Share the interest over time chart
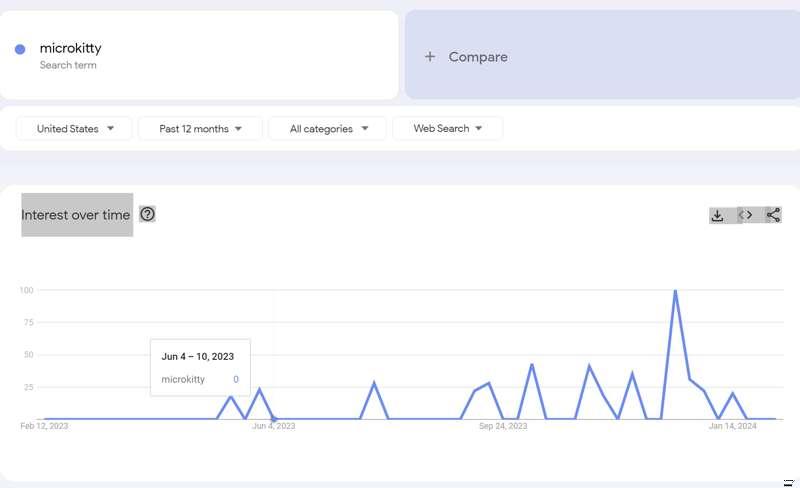 click(773, 215)
